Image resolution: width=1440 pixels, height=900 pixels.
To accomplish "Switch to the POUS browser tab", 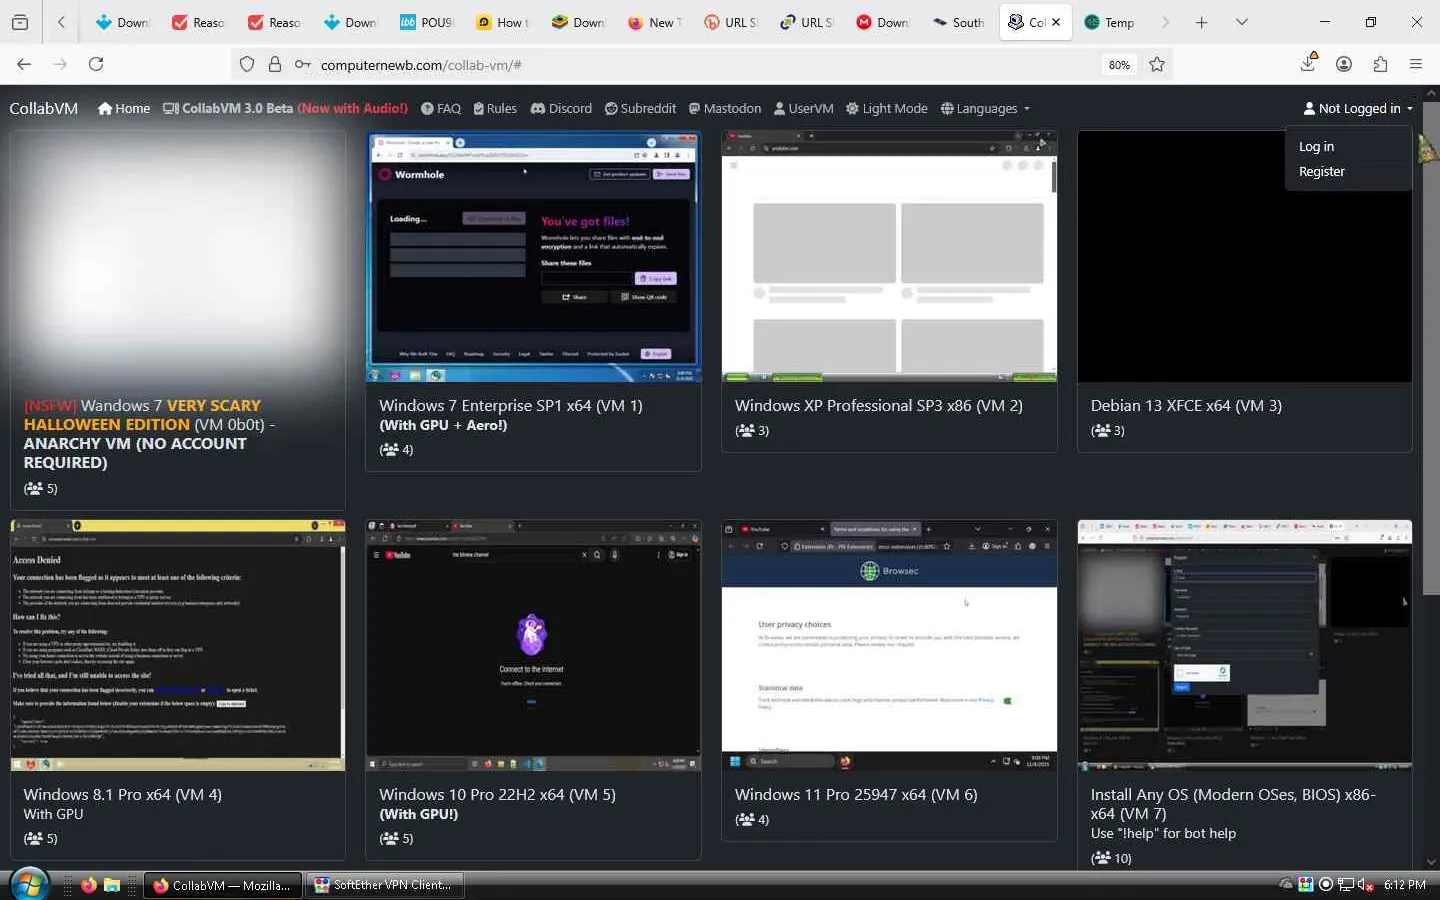I will coord(427,22).
